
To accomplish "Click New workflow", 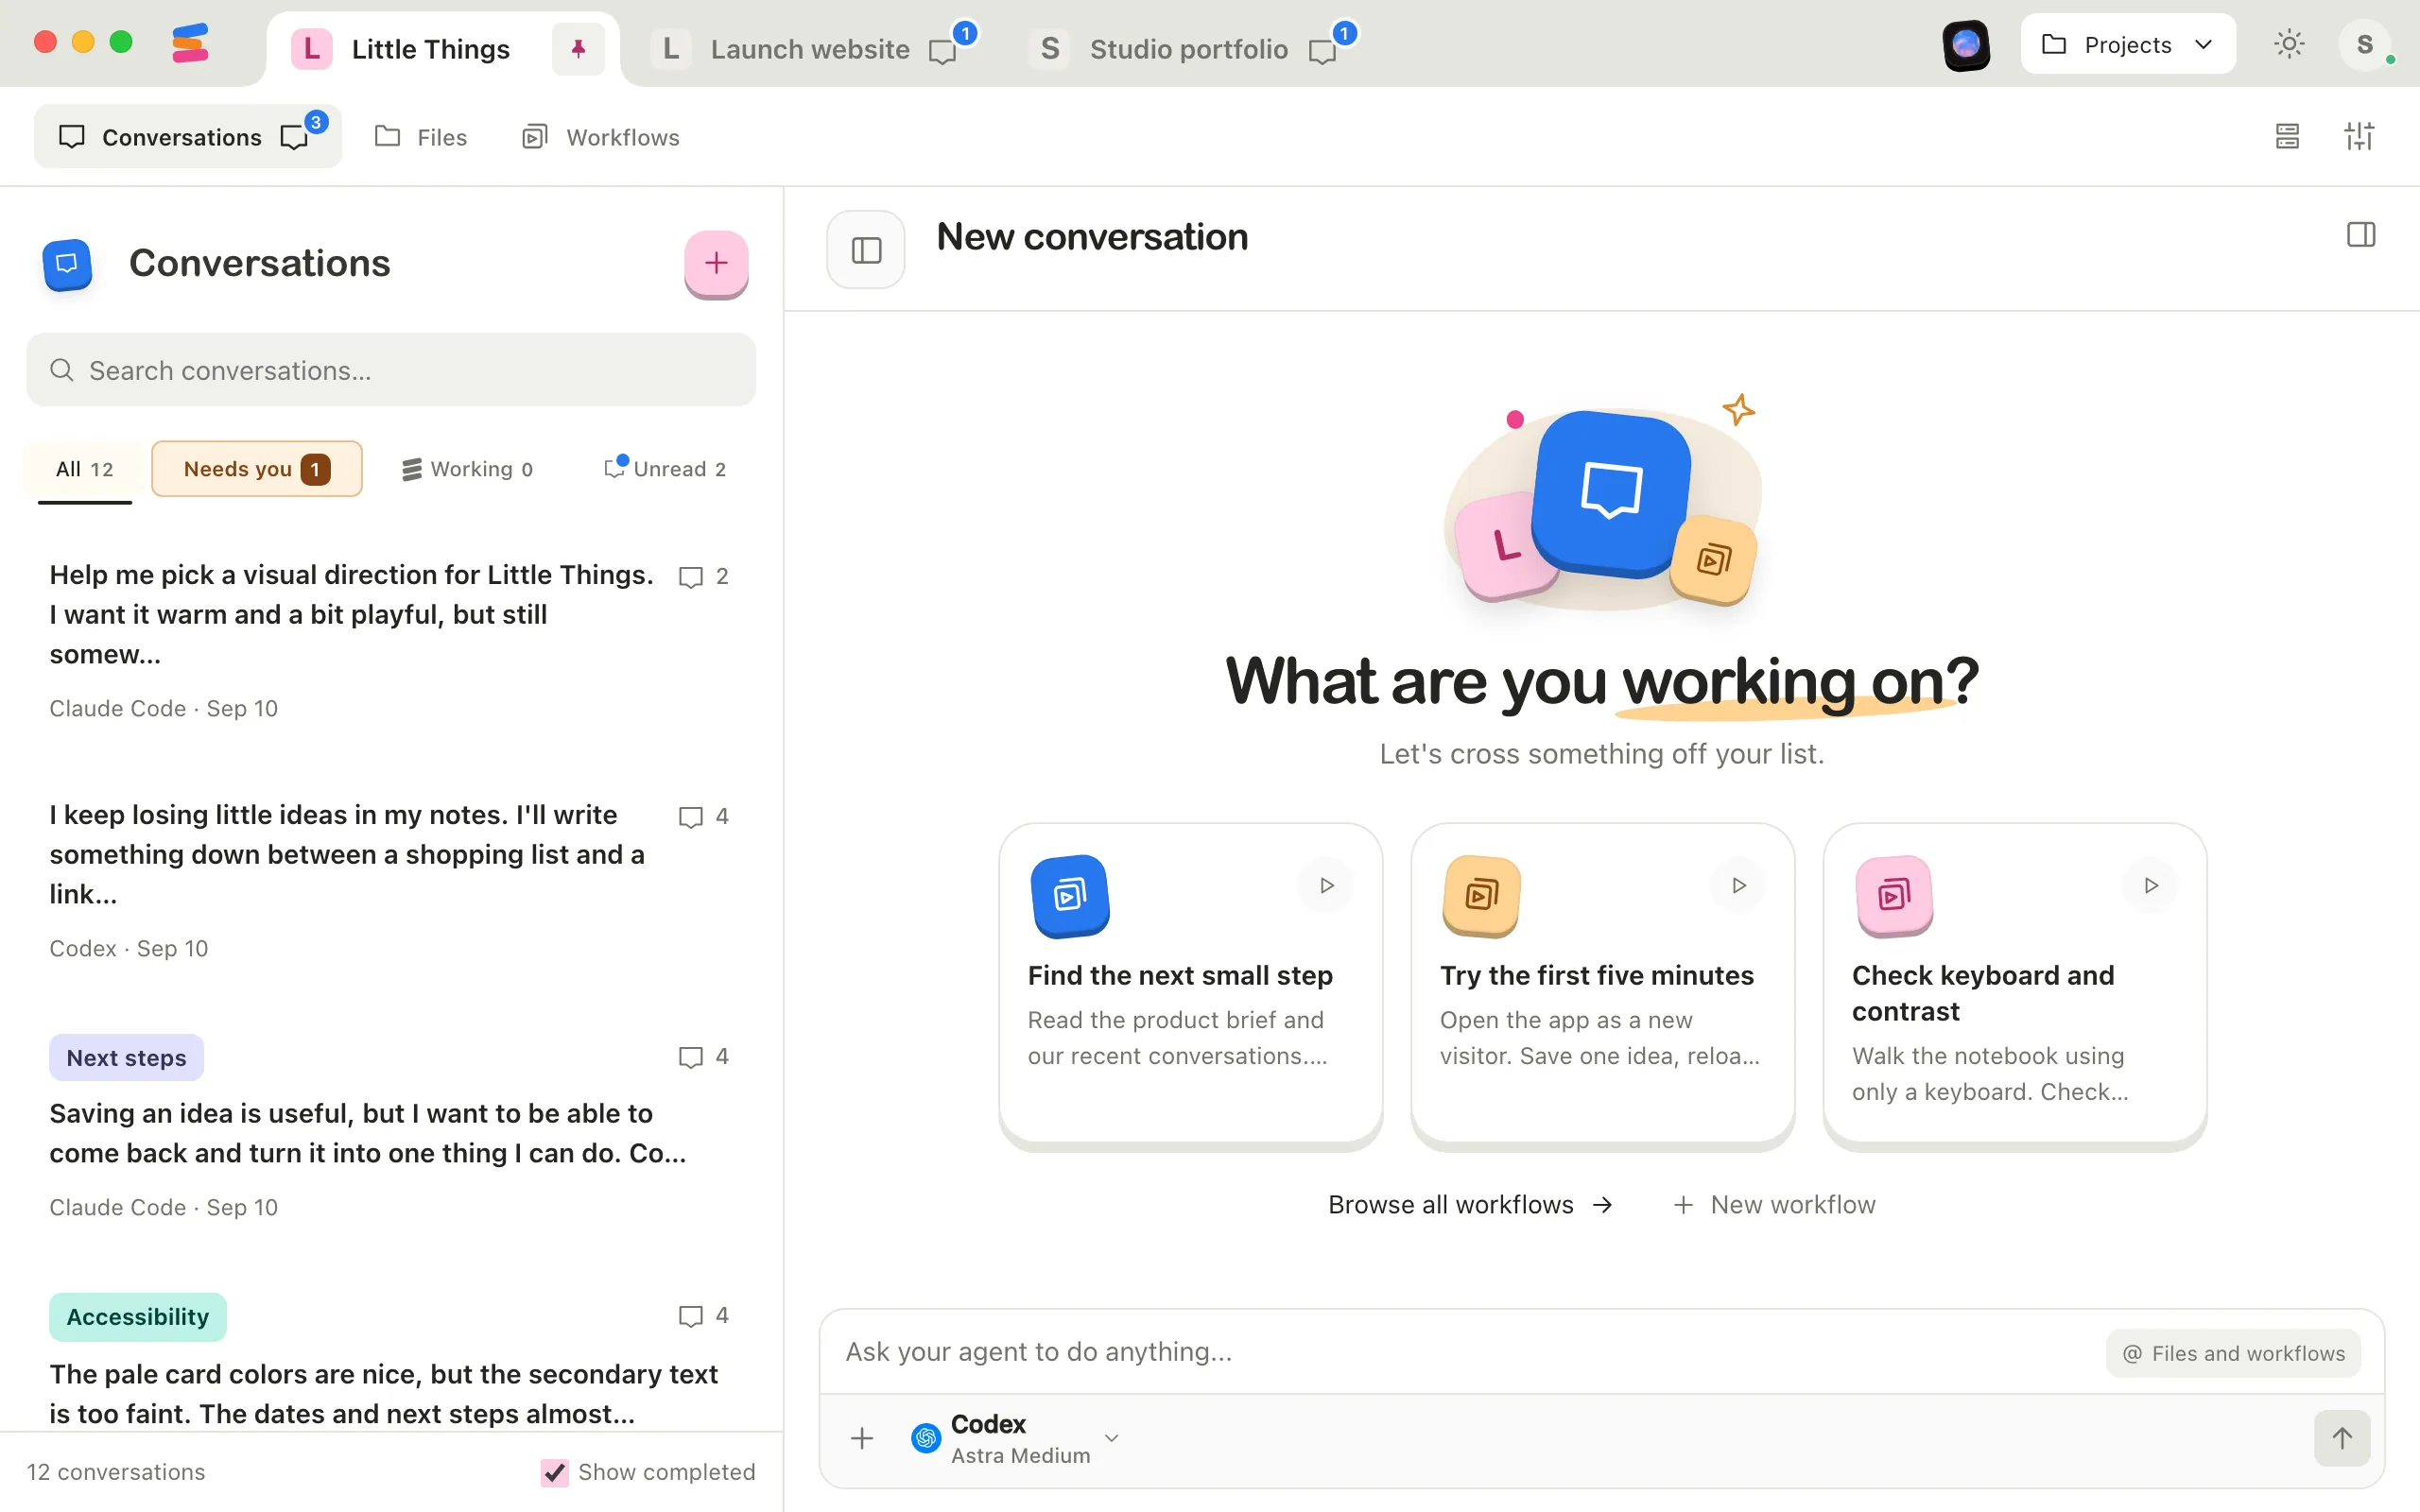I will [1775, 1205].
